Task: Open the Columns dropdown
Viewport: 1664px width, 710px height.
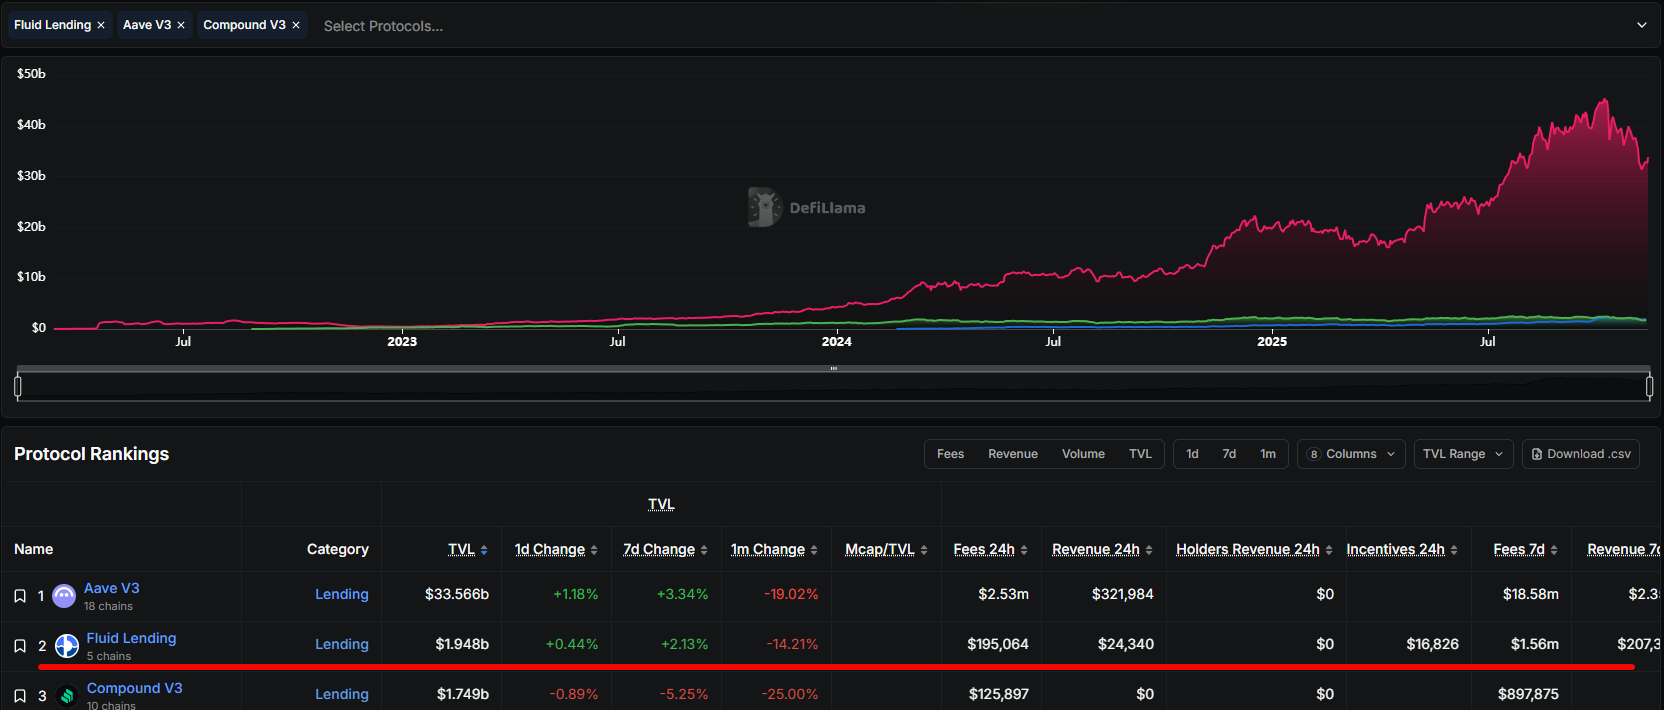Action: pyautogui.click(x=1351, y=454)
